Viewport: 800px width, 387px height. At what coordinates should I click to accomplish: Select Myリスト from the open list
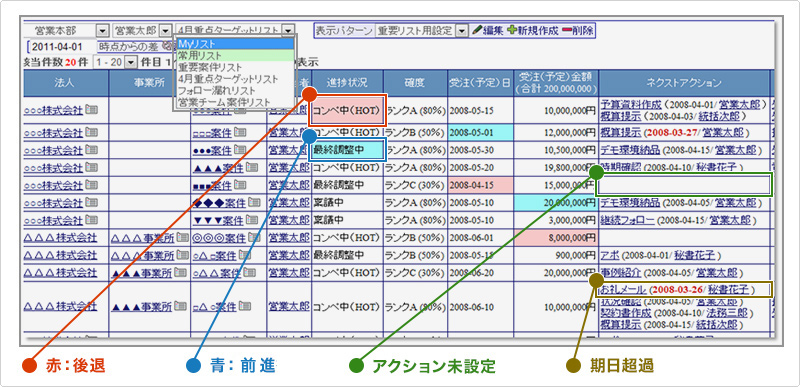click(236, 44)
